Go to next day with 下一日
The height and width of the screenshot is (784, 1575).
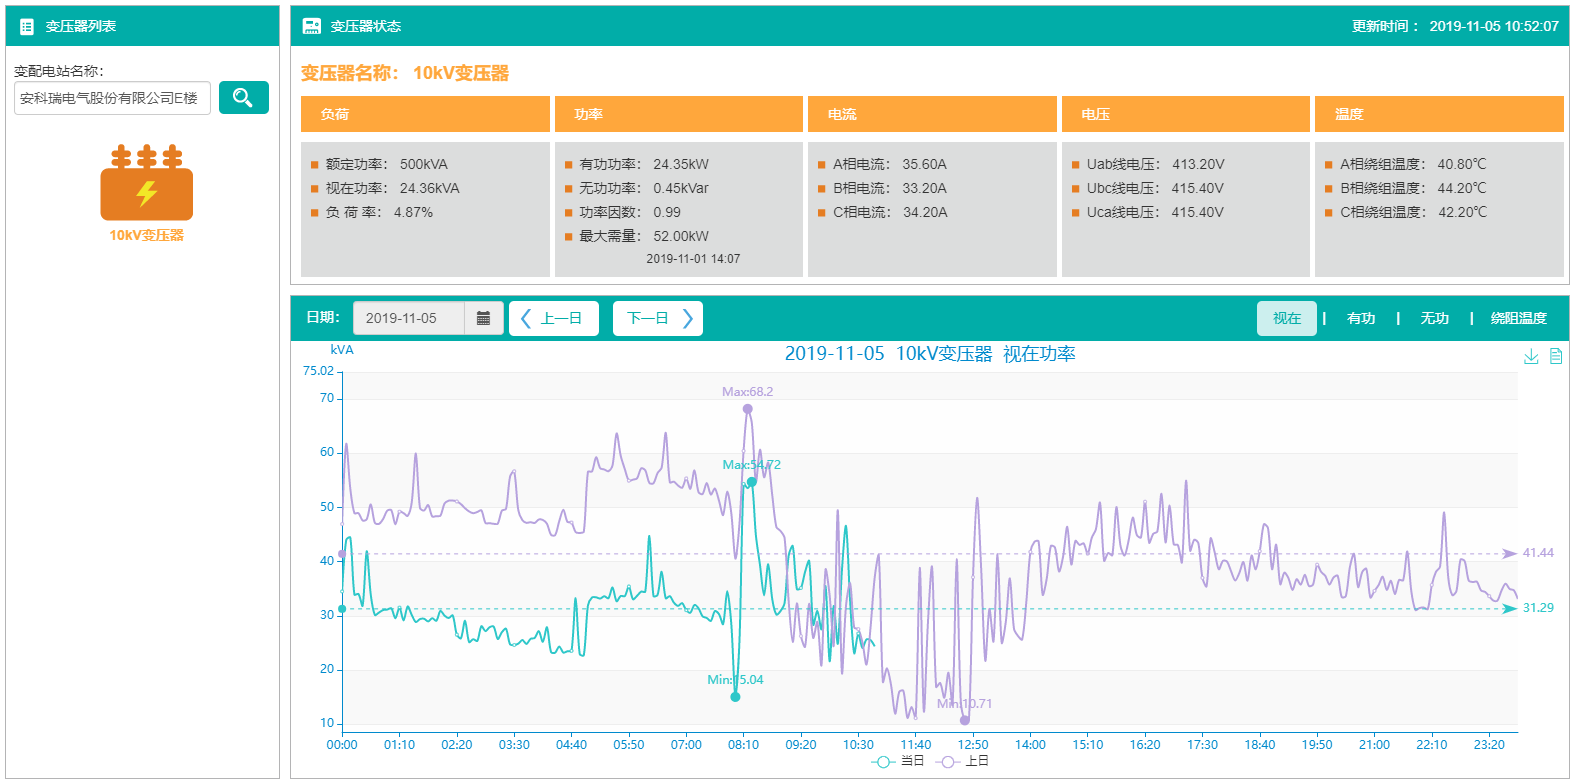click(x=658, y=318)
